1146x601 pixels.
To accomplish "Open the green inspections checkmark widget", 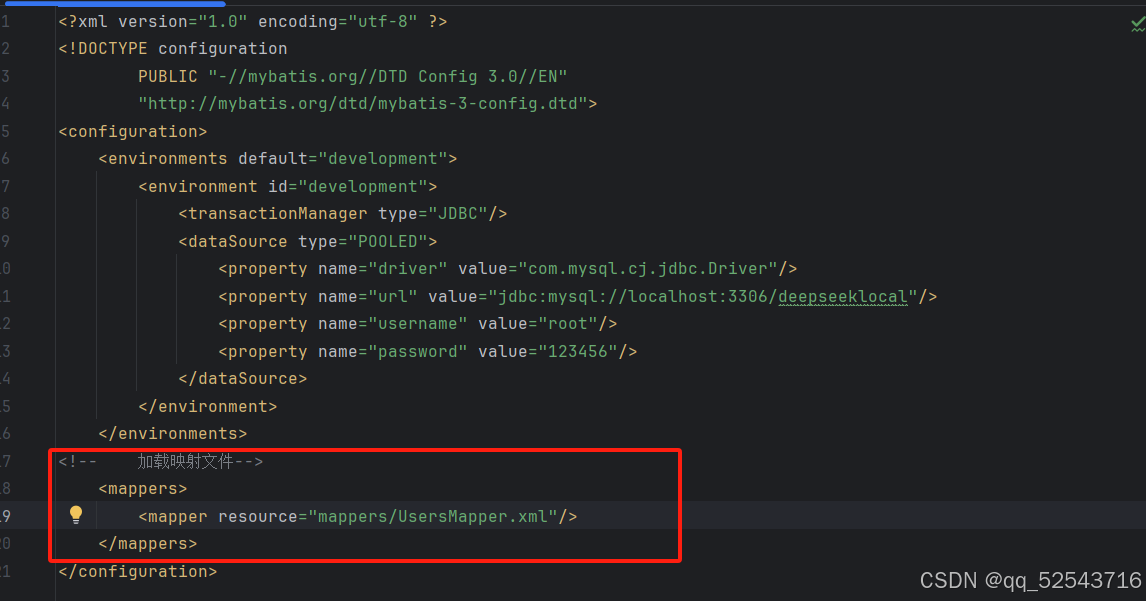I will [1137, 25].
